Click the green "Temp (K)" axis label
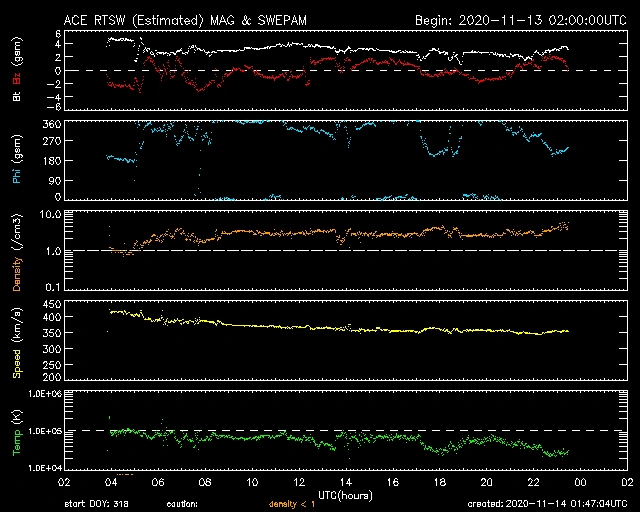 (17, 433)
